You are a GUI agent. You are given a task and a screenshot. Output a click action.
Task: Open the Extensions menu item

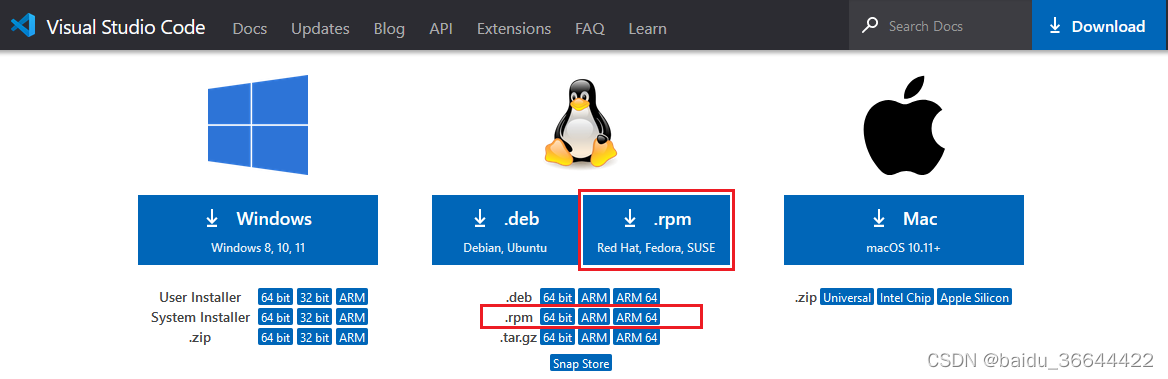pyautogui.click(x=514, y=28)
